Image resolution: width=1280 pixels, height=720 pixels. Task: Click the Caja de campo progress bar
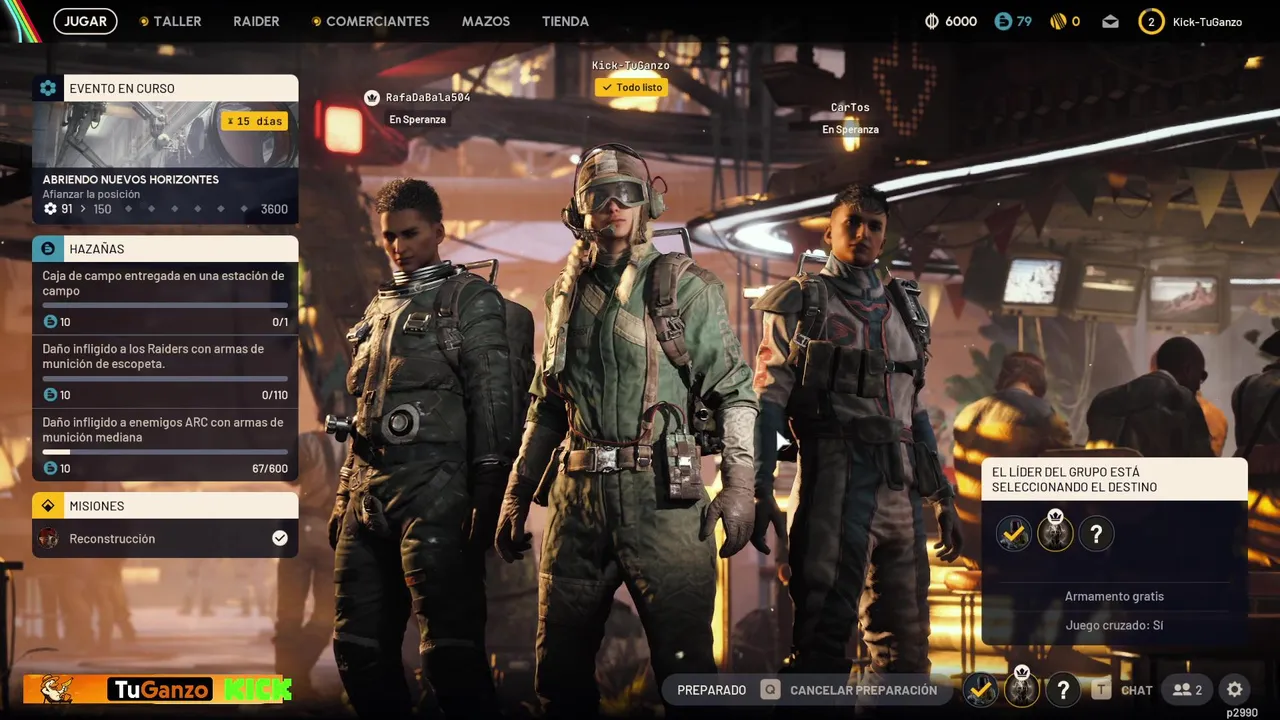click(165, 306)
